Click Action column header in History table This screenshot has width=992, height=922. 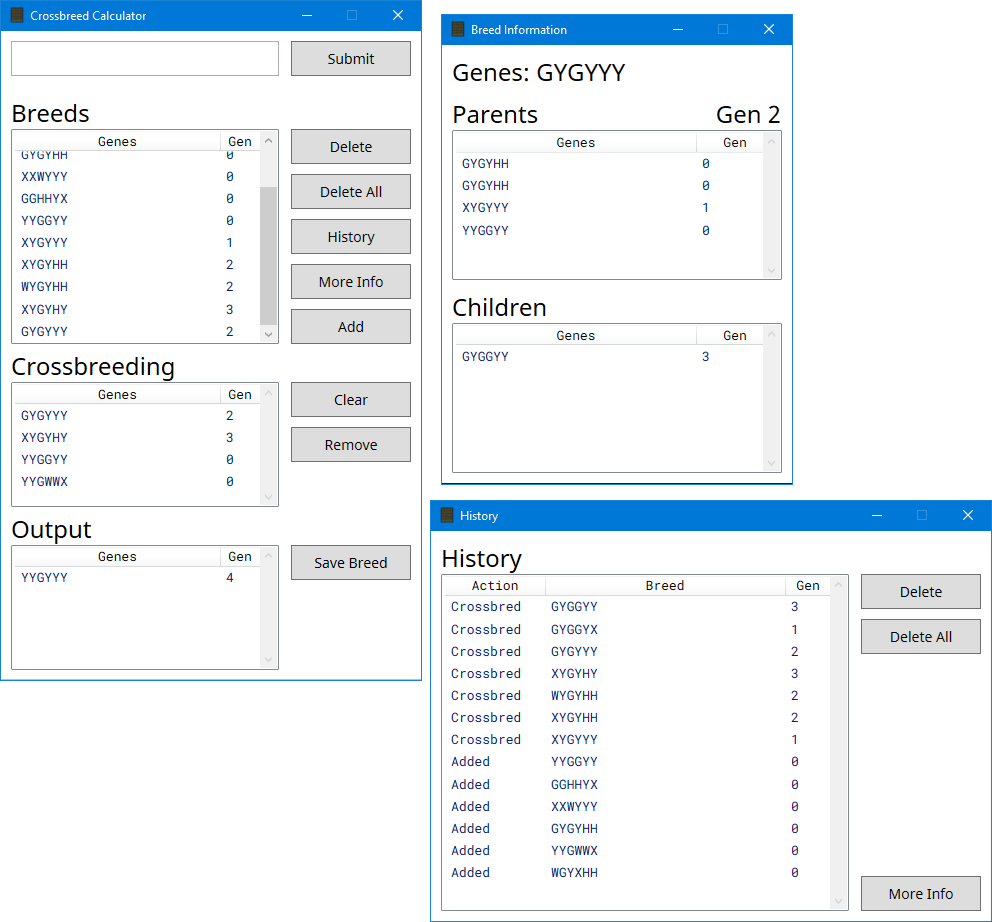(x=495, y=585)
